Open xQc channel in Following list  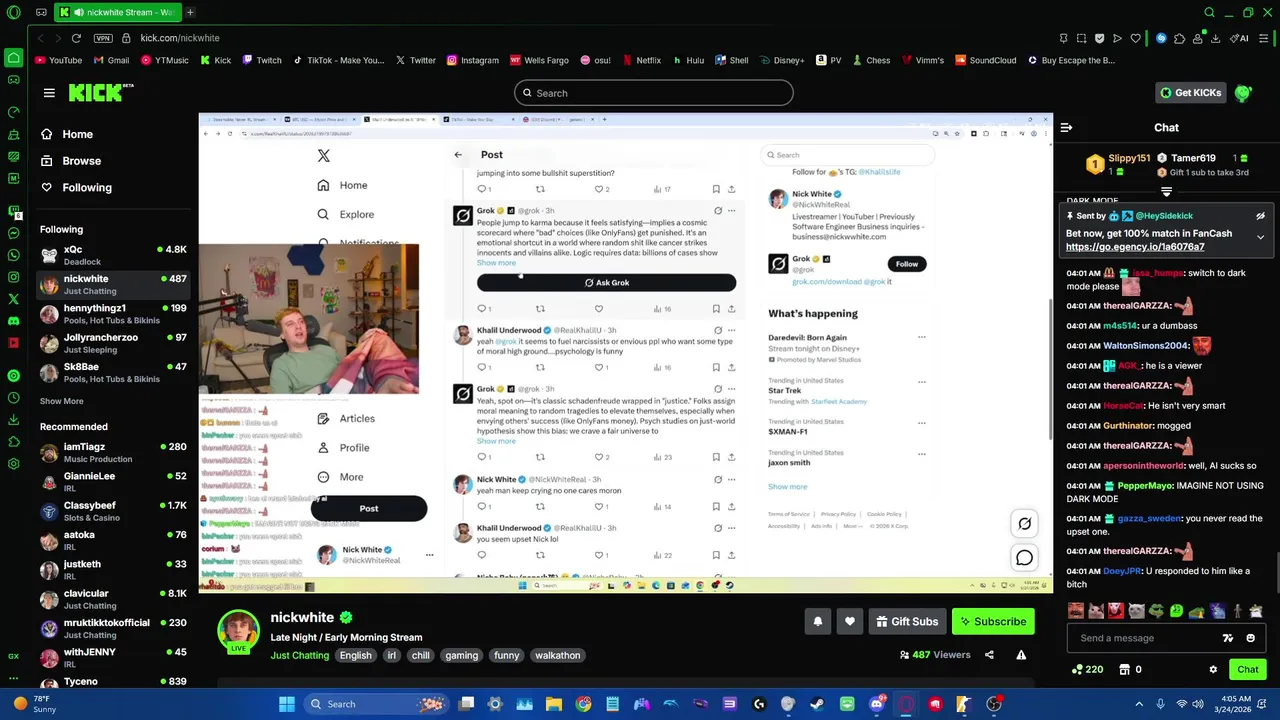(x=113, y=255)
